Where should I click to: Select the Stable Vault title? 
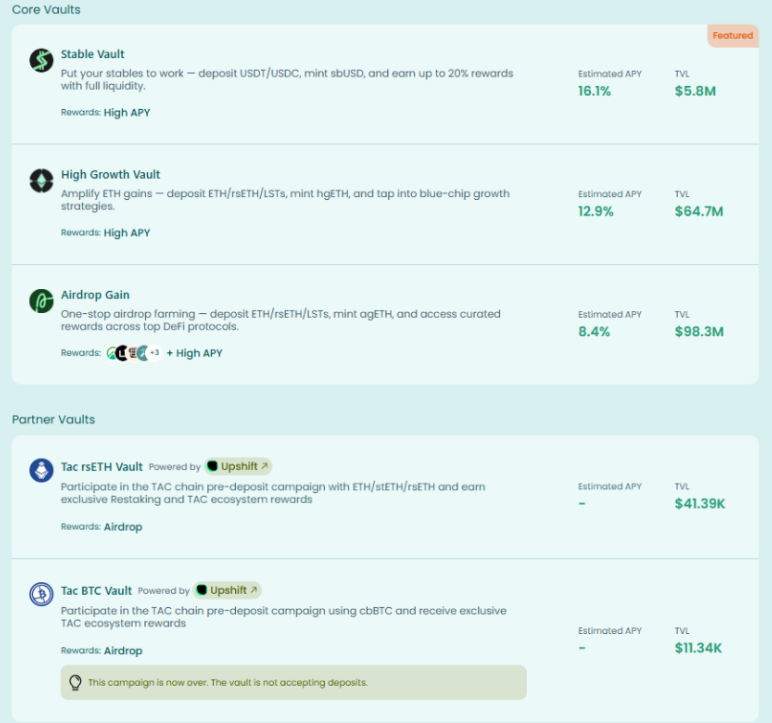pos(93,54)
